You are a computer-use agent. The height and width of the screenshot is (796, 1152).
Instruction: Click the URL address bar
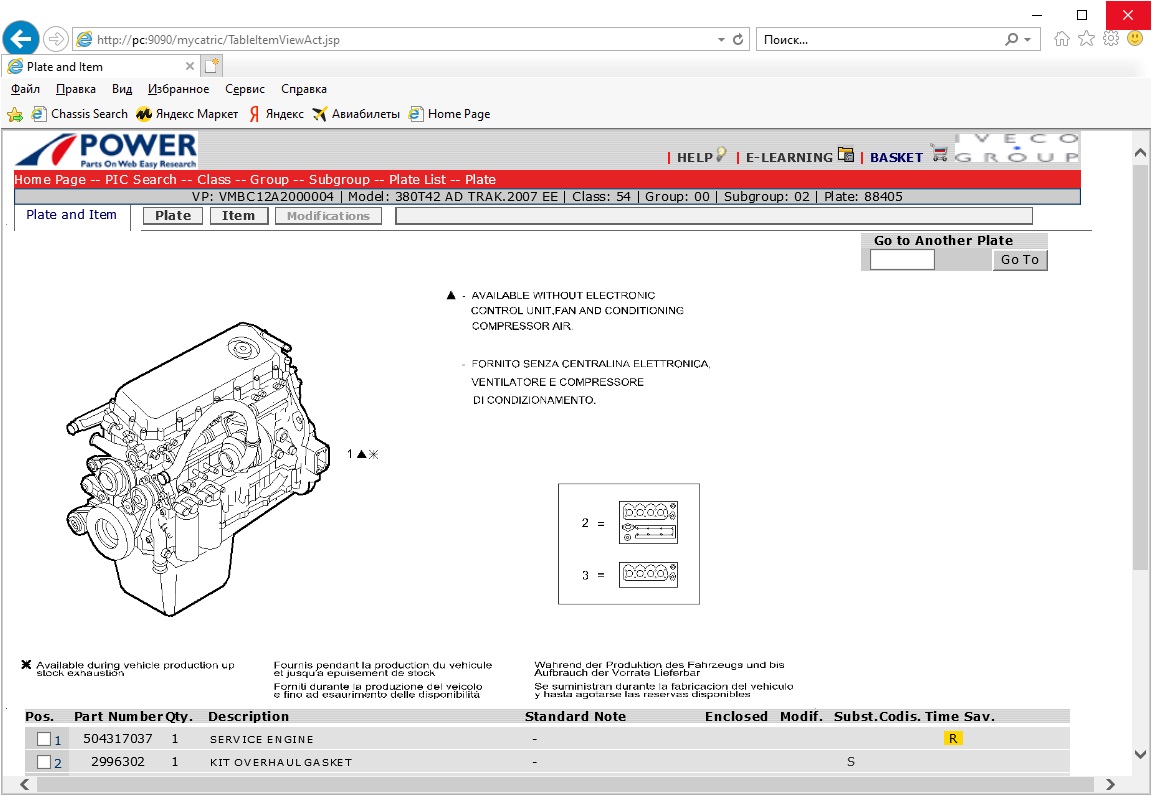[397, 40]
